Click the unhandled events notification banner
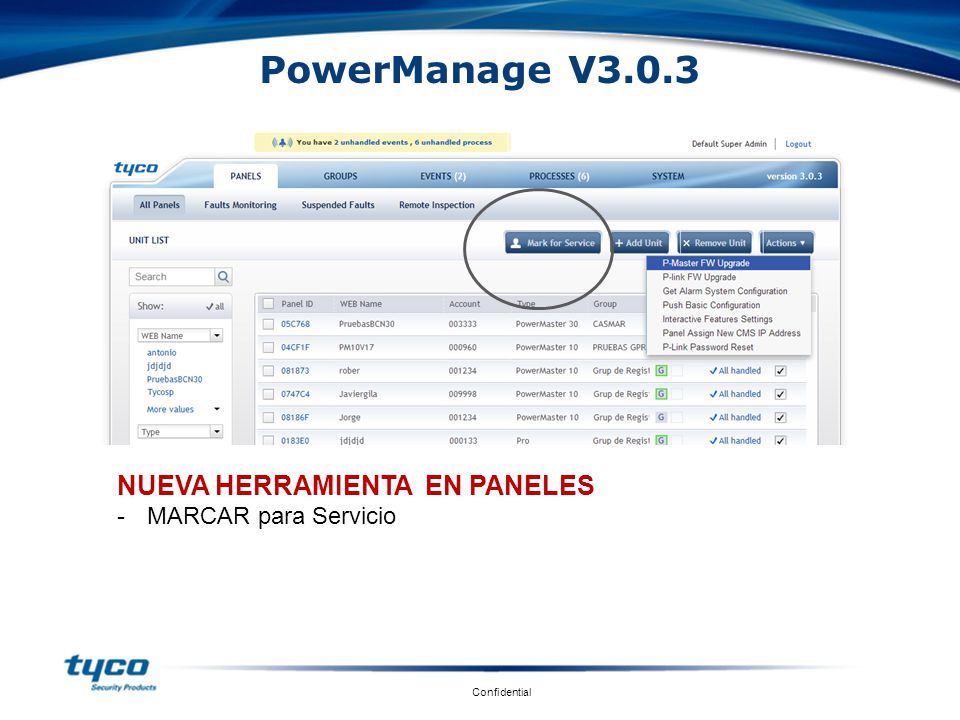Screen dimensions: 960x720 tap(383, 142)
